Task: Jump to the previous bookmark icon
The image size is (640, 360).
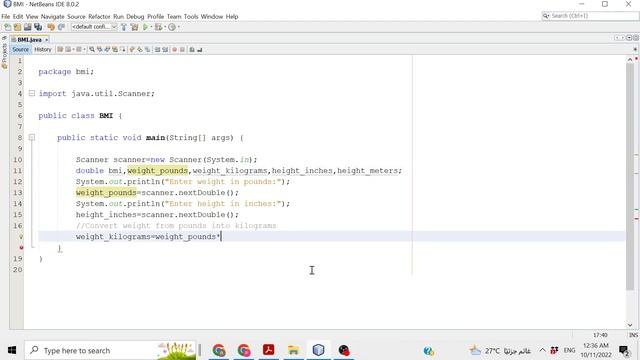Action: [x=132, y=49]
